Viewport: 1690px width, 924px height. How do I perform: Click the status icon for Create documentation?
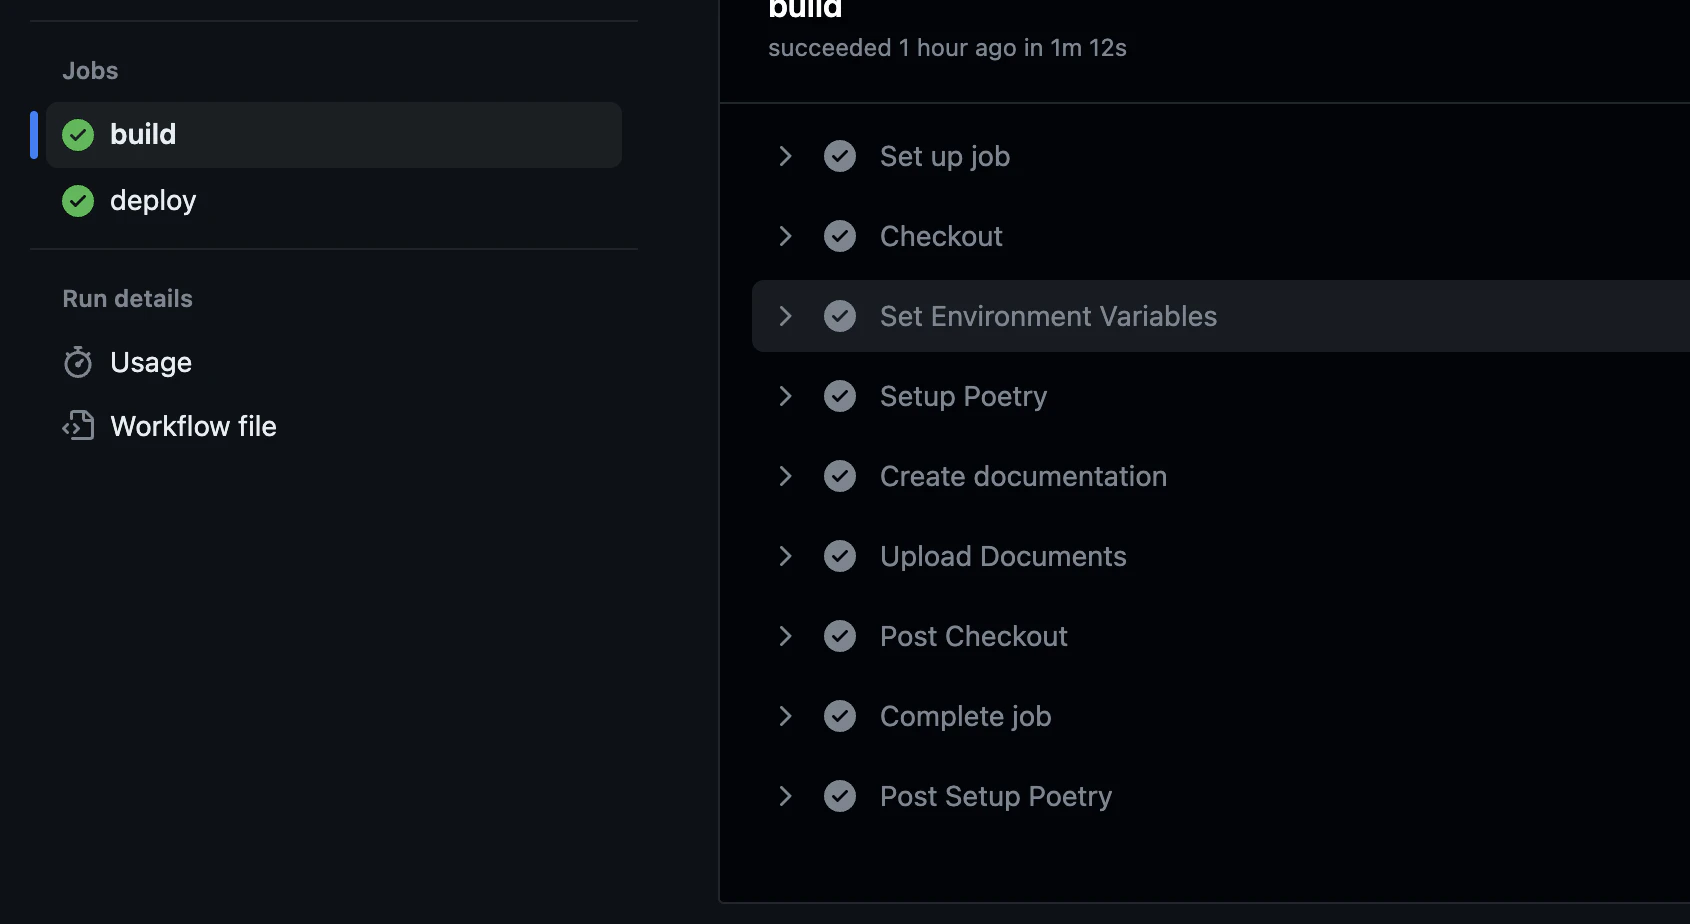pyautogui.click(x=840, y=476)
